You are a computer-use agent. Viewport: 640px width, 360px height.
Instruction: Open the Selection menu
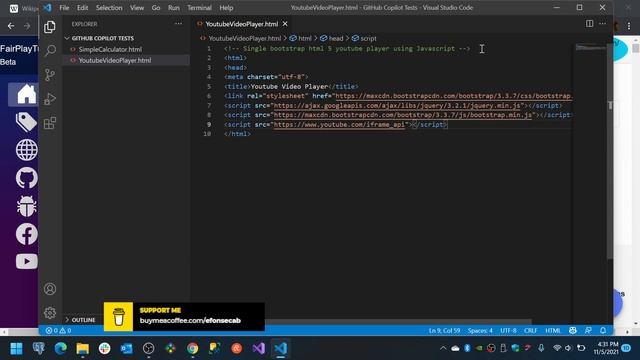tap(109, 8)
